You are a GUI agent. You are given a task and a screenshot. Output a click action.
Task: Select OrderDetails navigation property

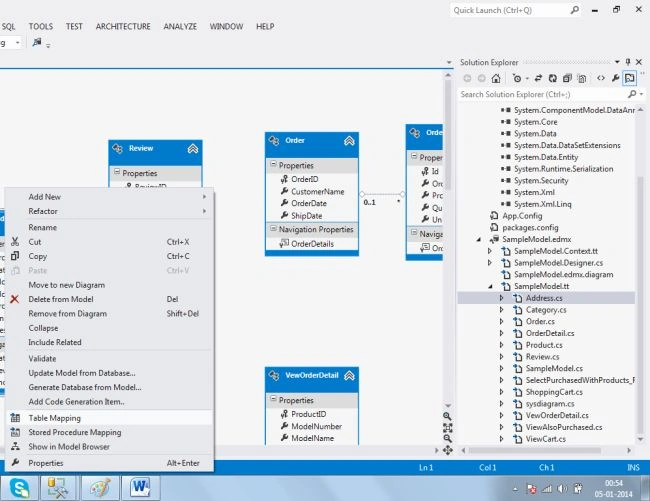click(312, 244)
